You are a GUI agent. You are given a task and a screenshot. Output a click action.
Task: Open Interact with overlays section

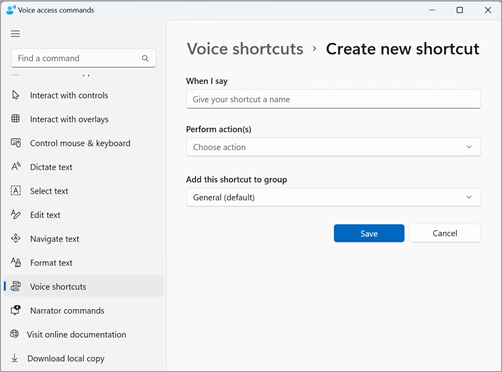click(84, 119)
